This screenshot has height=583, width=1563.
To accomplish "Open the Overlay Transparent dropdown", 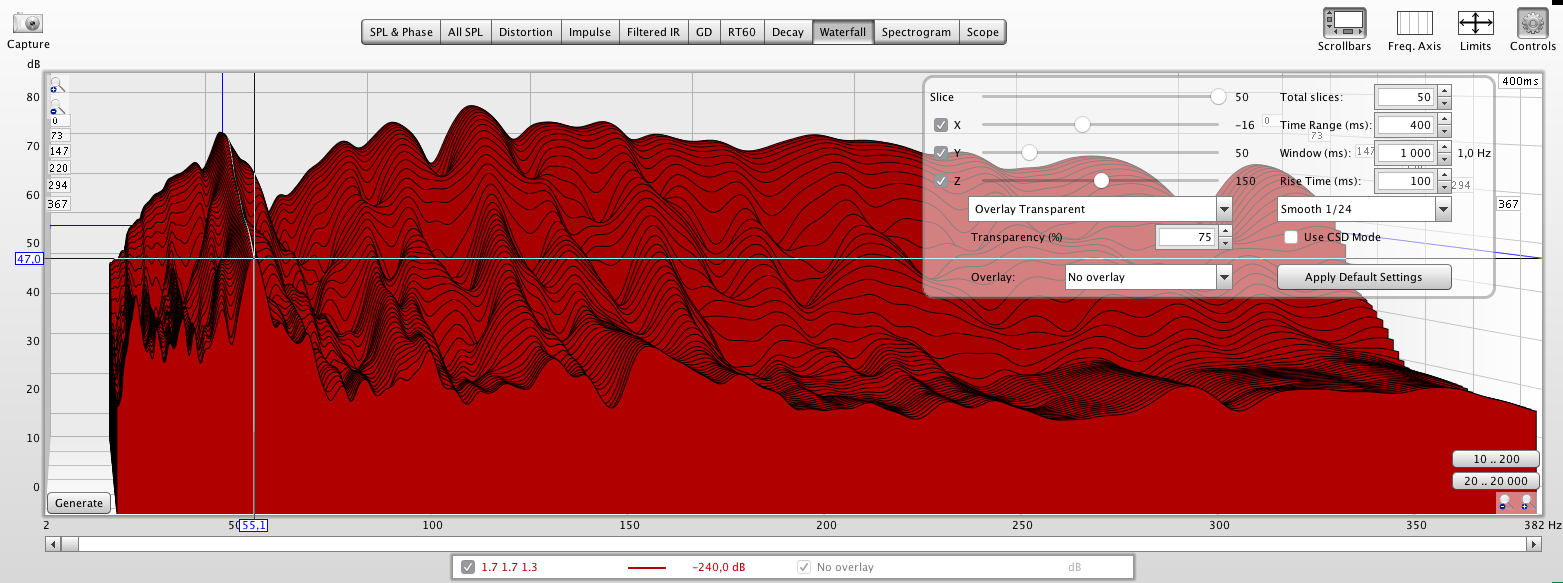I will pos(1100,209).
